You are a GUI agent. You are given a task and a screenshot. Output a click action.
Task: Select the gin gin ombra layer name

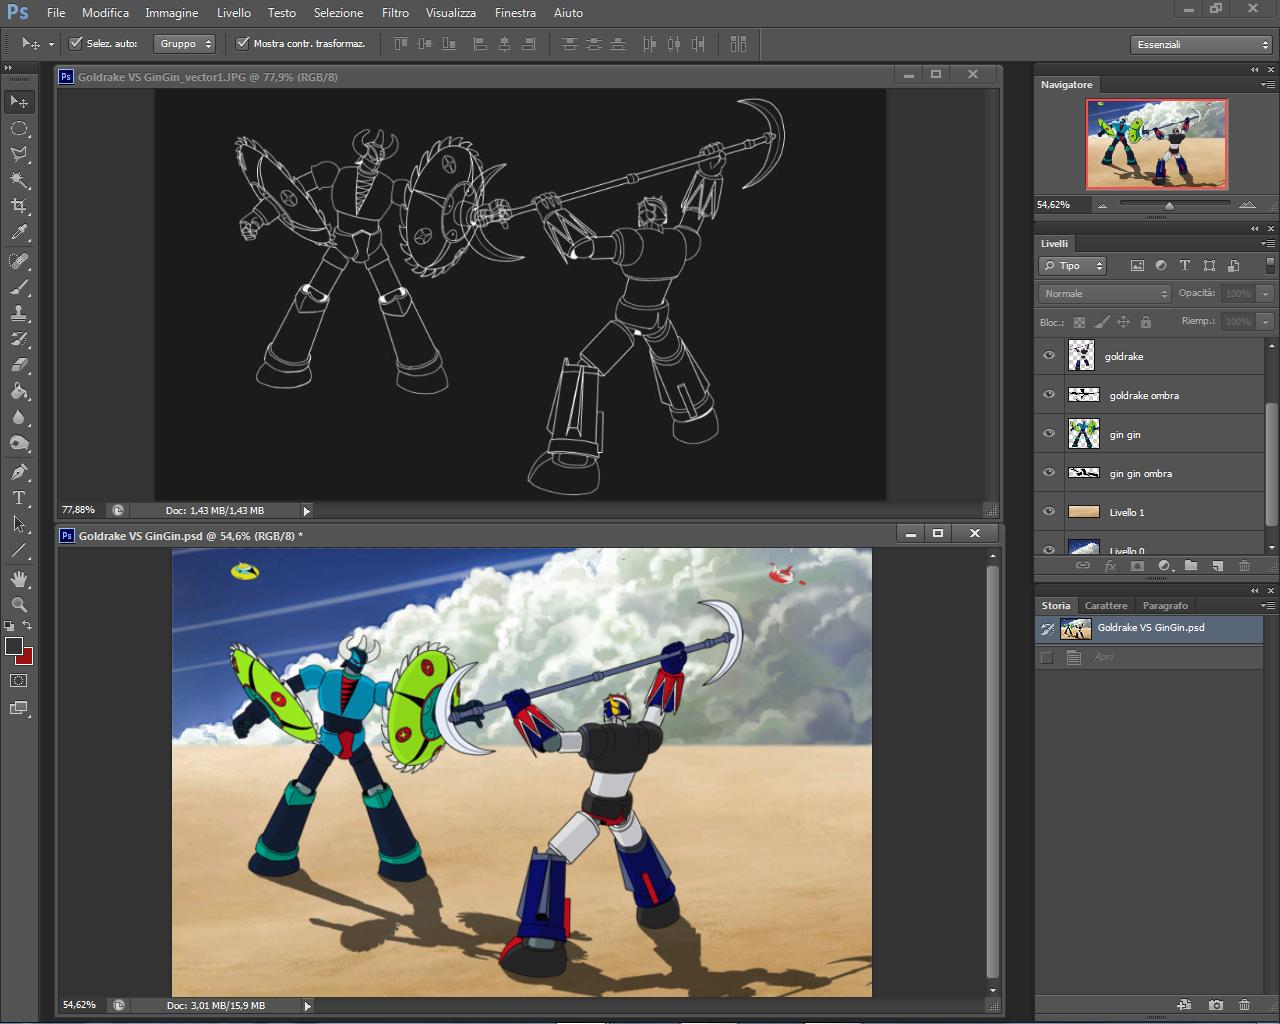1141,474
